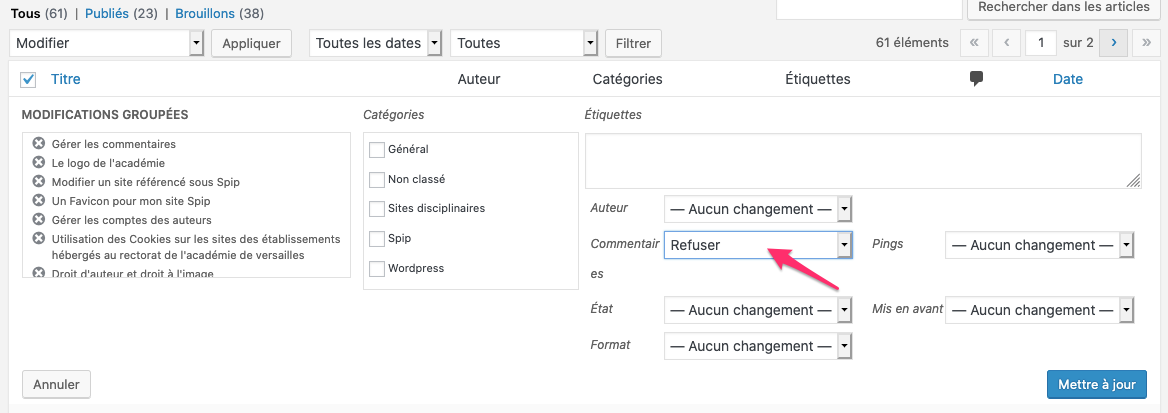Sort articles by the Date column

point(1067,79)
